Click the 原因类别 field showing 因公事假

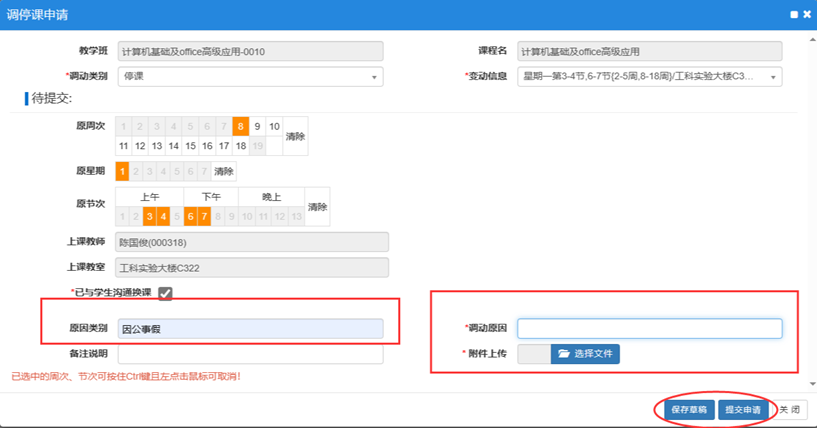point(250,328)
